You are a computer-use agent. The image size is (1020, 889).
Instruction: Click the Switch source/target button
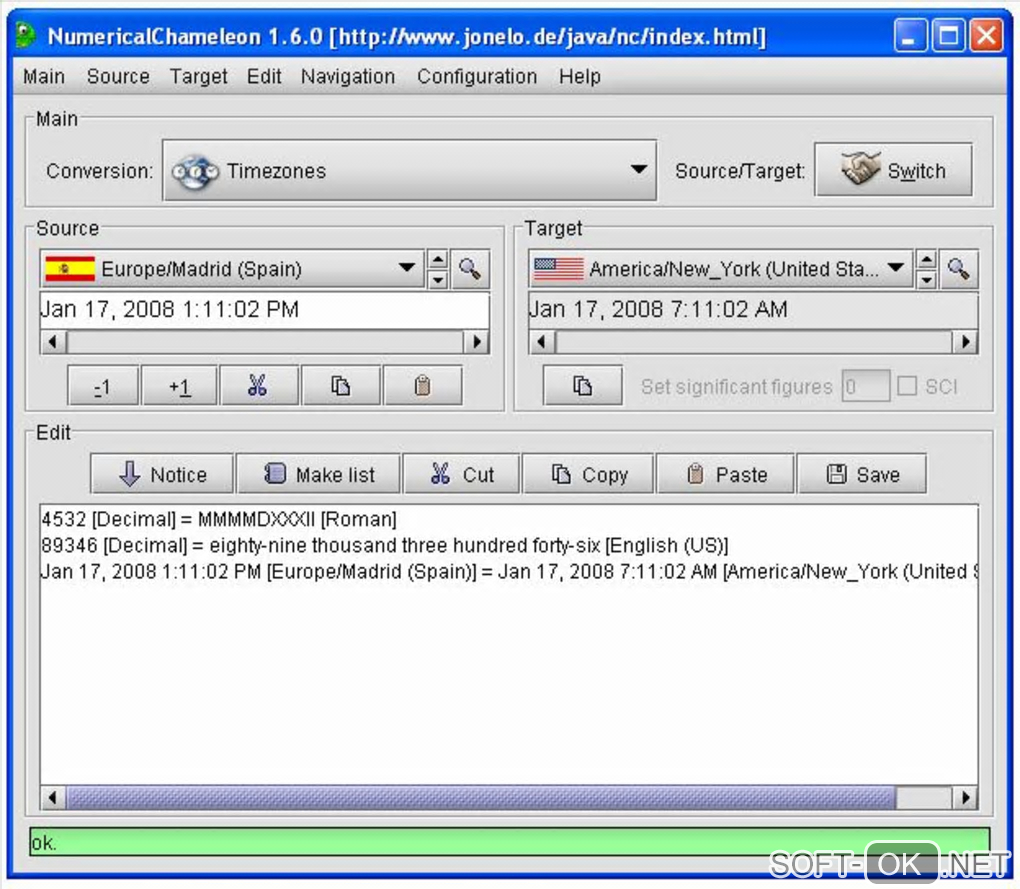[x=893, y=170]
